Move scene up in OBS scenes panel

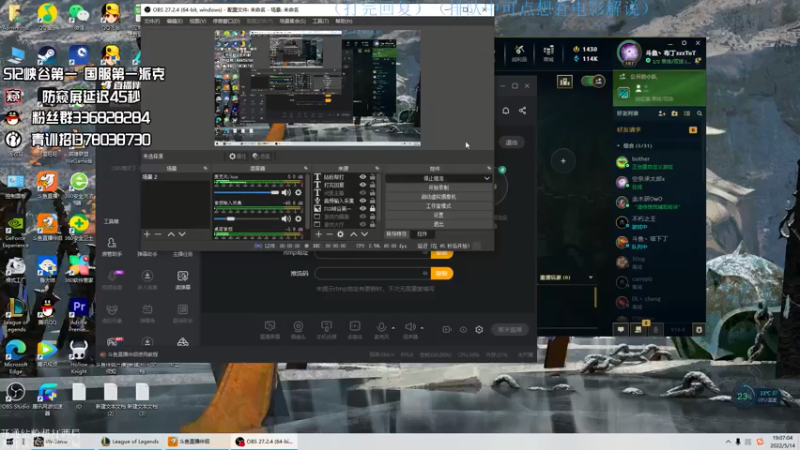point(171,234)
